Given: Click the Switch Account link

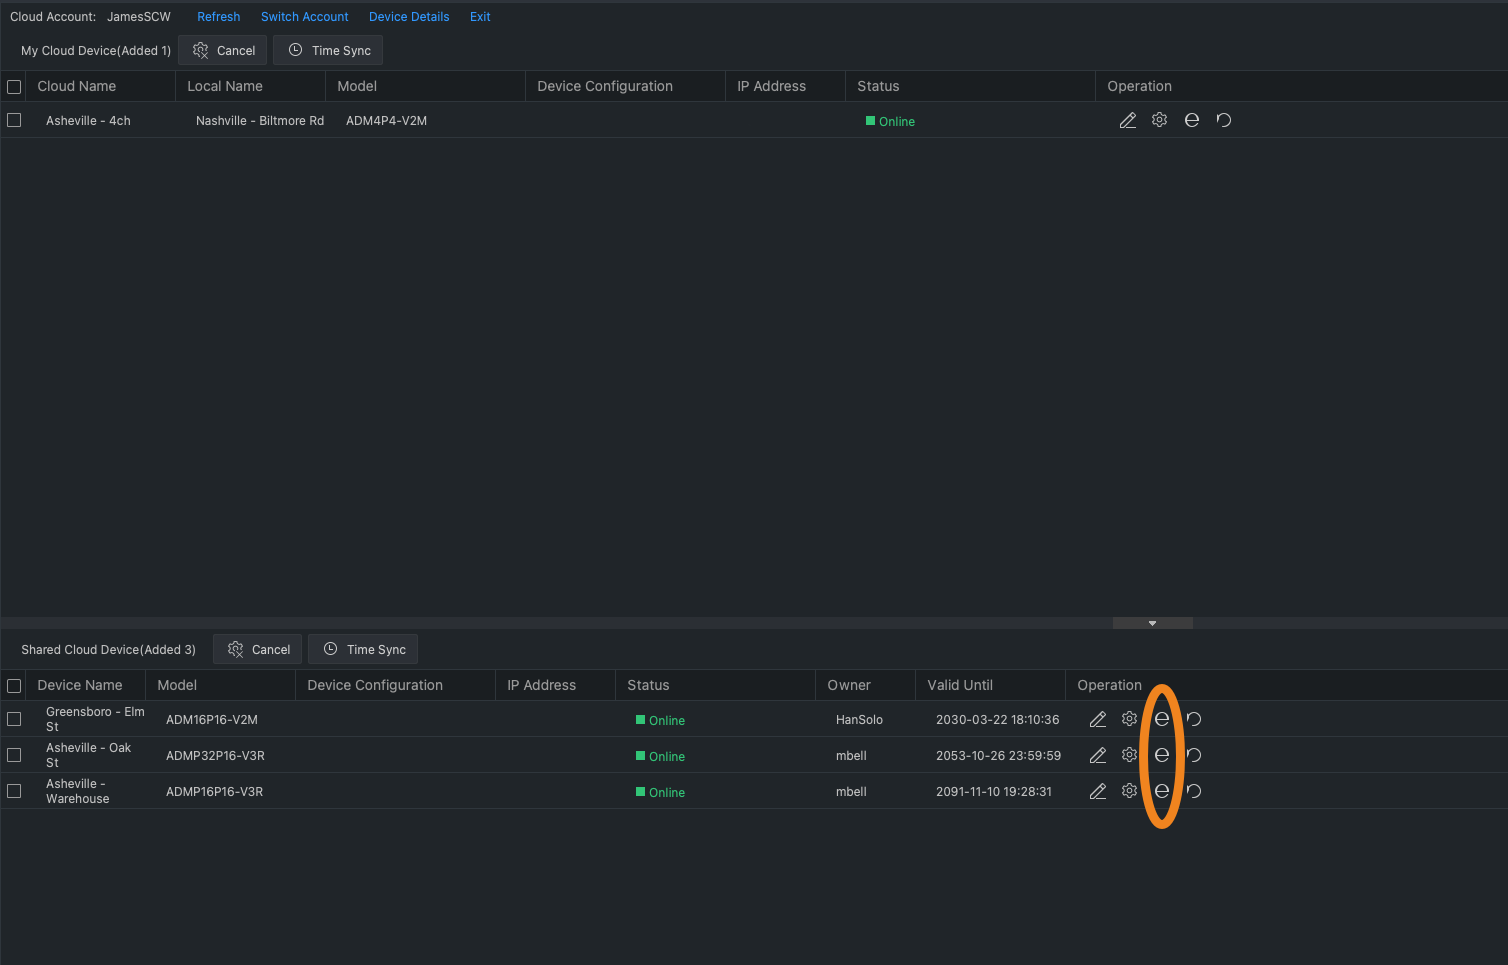Looking at the screenshot, I should tap(304, 17).
